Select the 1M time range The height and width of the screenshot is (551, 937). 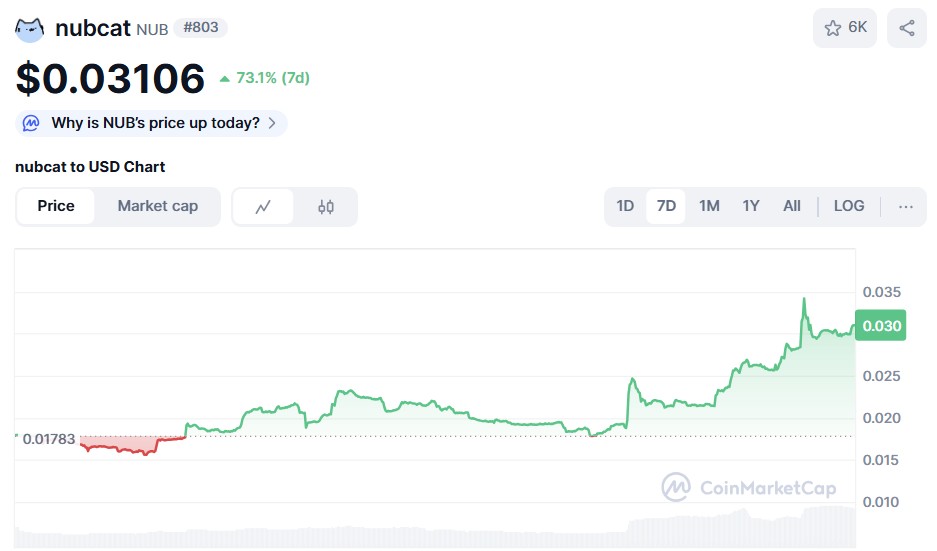click(709, 206)
